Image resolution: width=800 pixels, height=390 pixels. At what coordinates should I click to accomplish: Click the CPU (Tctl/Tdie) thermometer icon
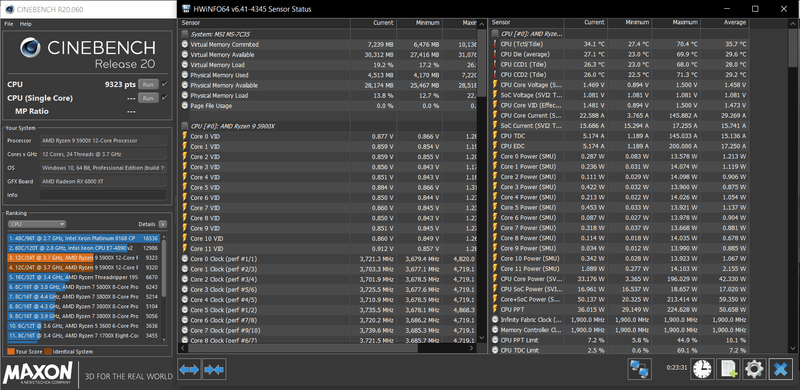tap(494, 44)
